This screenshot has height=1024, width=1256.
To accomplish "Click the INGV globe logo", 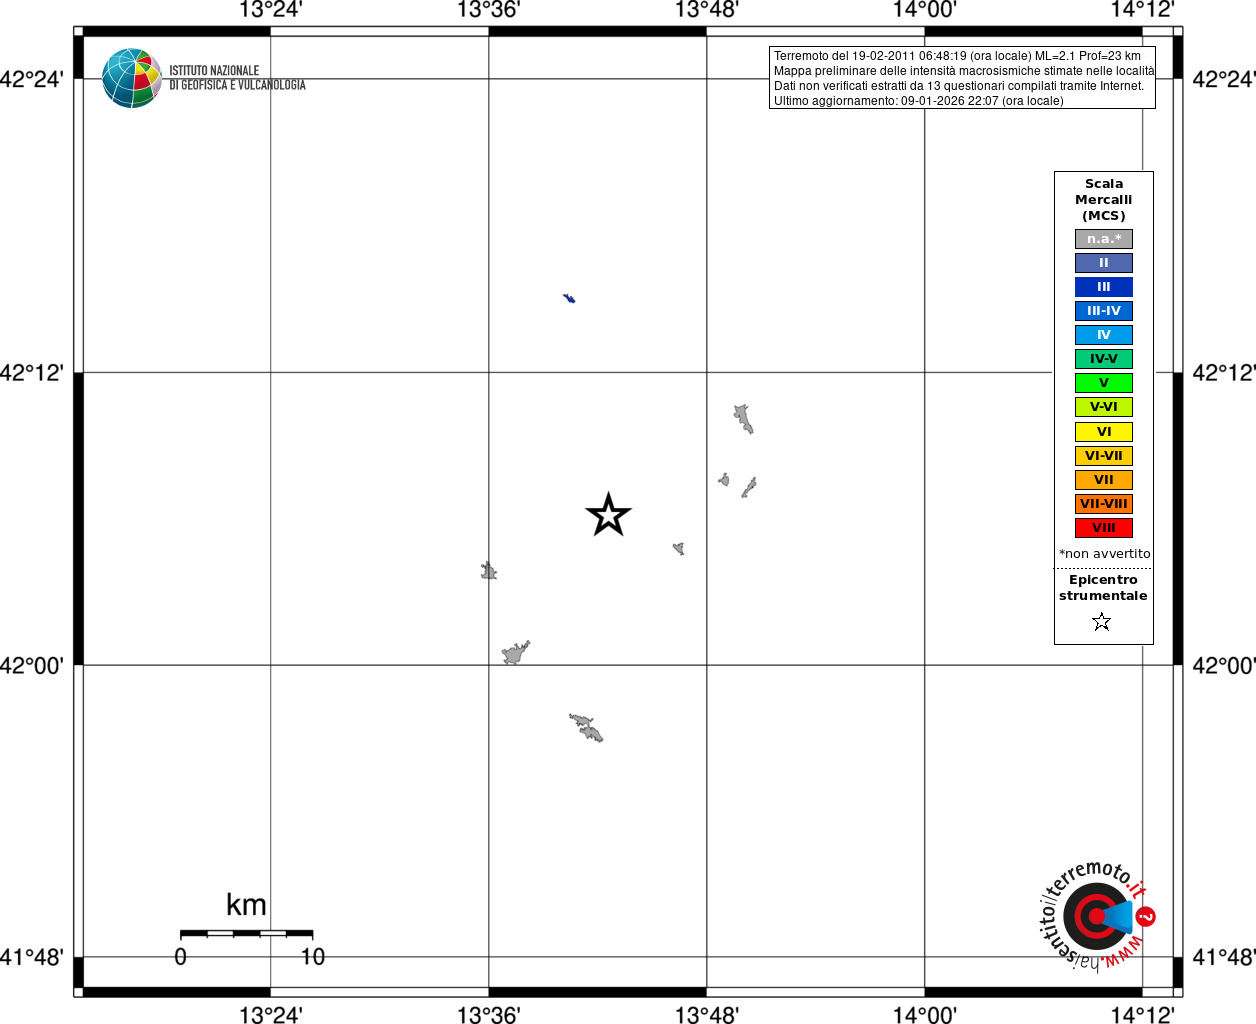I will [x=131, y=78].
